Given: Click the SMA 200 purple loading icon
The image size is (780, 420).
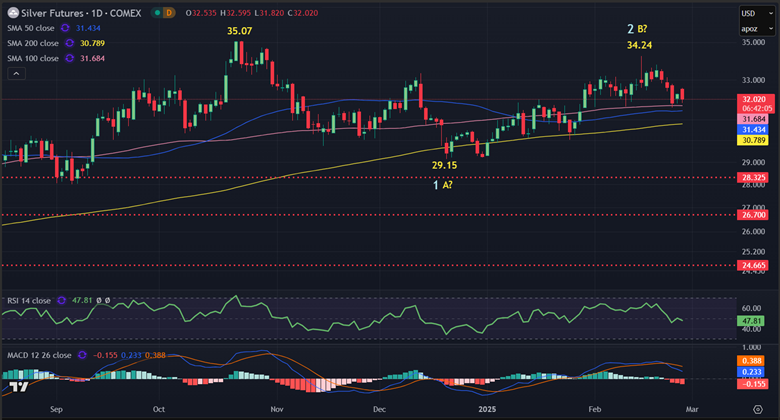Looking at the screenshot, I should tap(70, 43).
